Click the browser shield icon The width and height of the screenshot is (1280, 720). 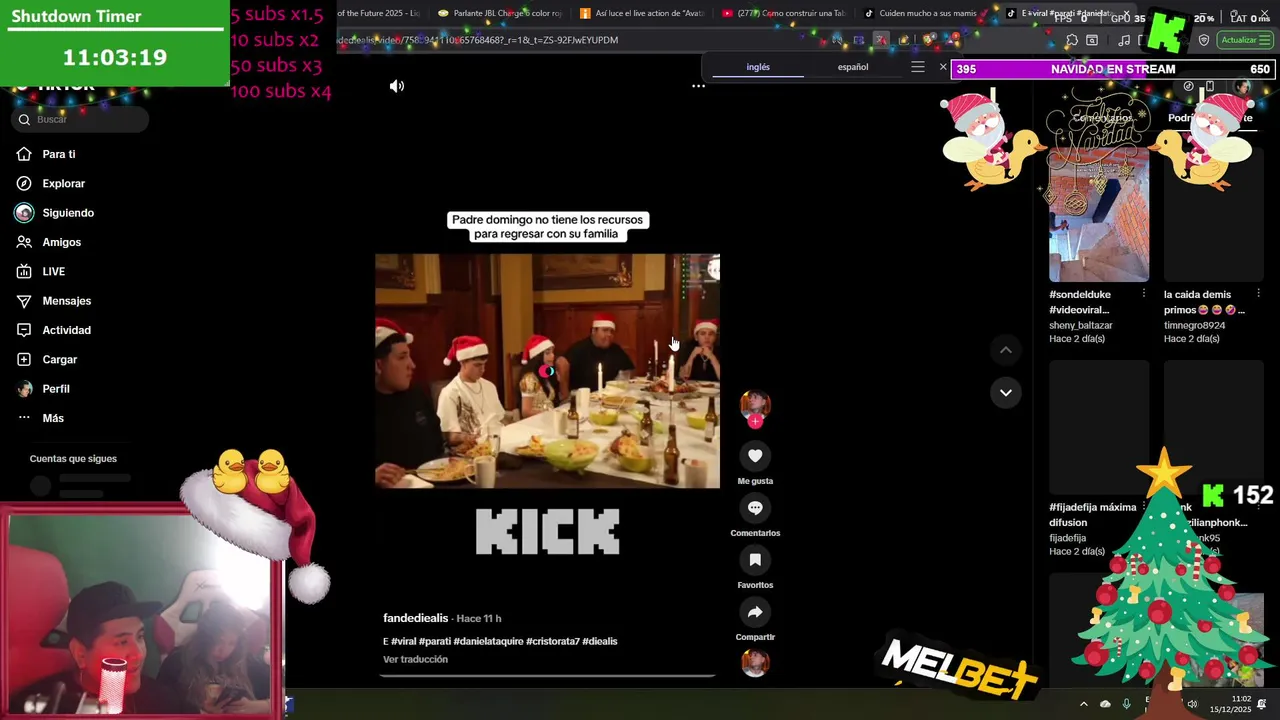pos(1204,40)
